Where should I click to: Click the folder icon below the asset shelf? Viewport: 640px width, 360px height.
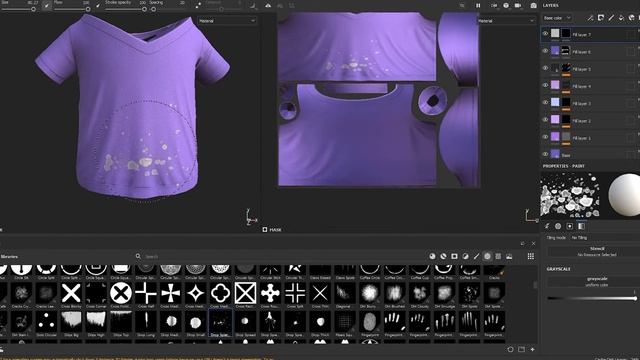pyautogui.click(x=522, y=349)
